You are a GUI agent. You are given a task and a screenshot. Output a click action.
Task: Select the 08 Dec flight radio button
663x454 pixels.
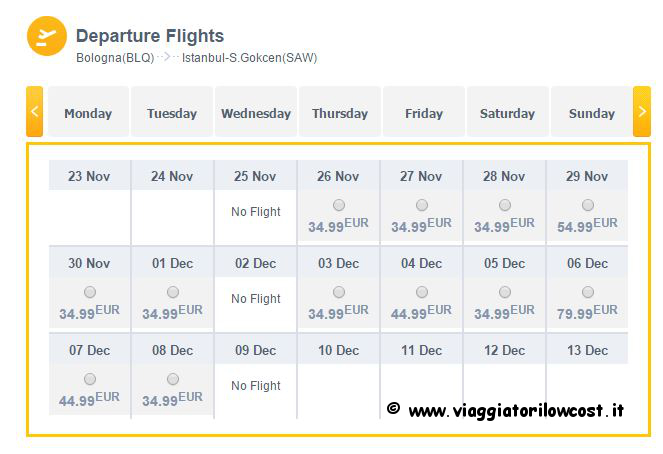[173, 379]
